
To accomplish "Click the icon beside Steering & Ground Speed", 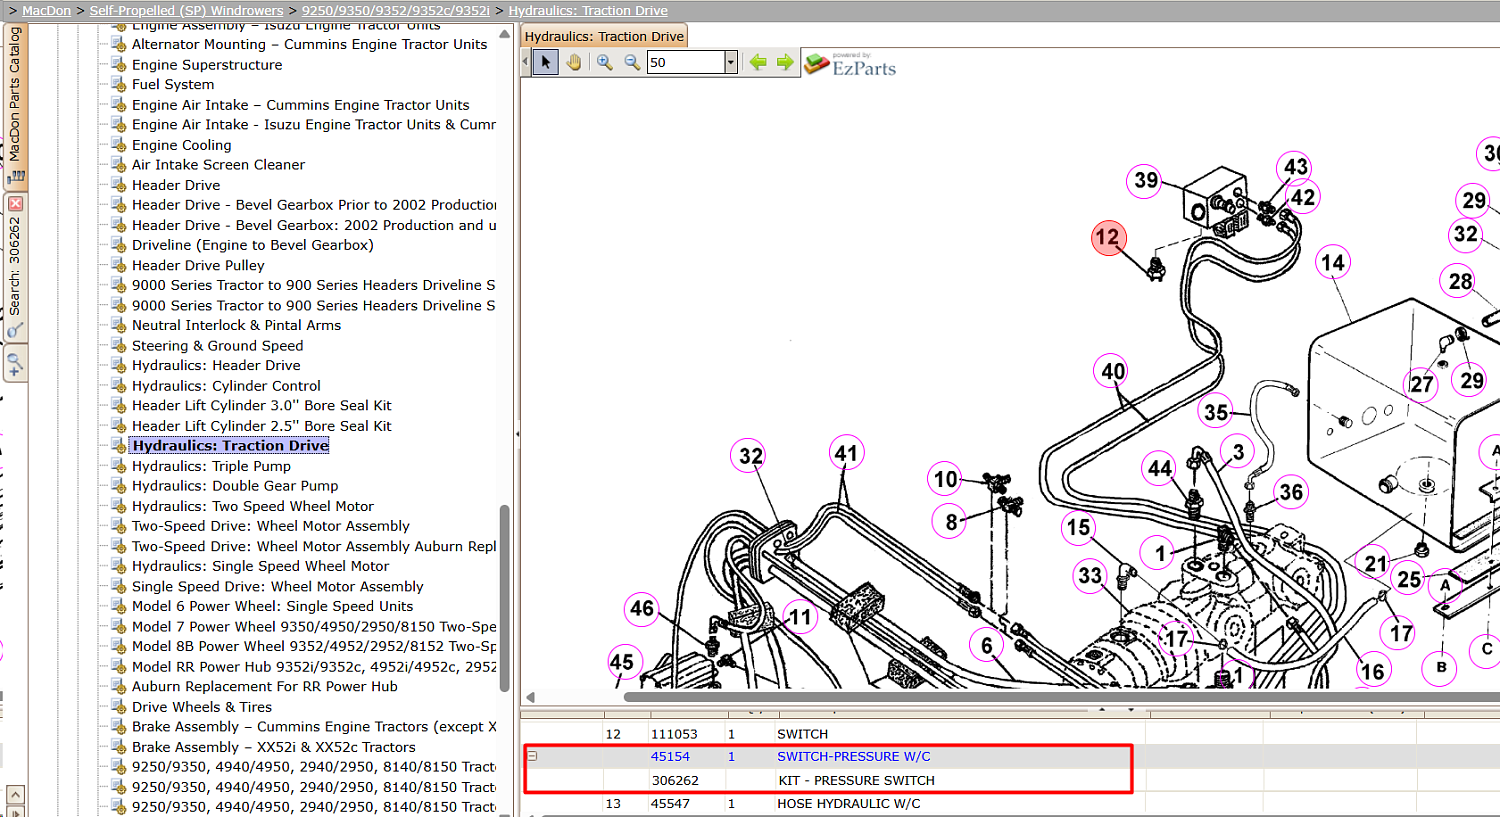I will 118,345.
